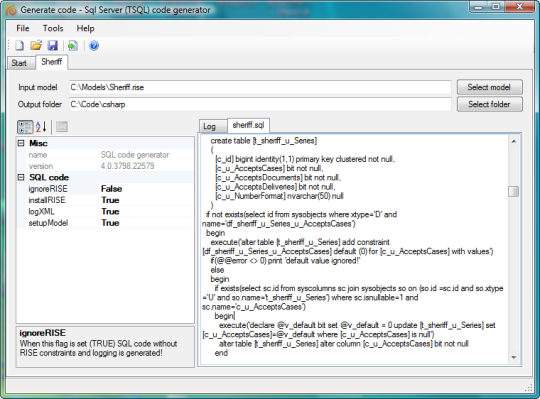The height and width of the screenshot is (399, 540).
Task: Click the application icon in title bar
Action: (11, 10)
